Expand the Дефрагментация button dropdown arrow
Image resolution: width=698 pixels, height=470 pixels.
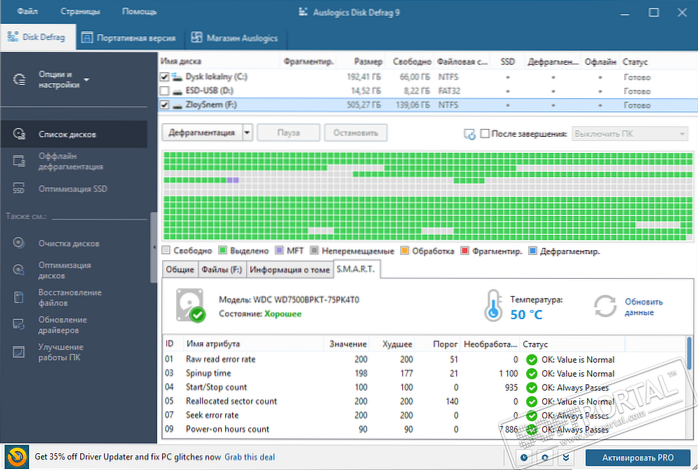246,133
